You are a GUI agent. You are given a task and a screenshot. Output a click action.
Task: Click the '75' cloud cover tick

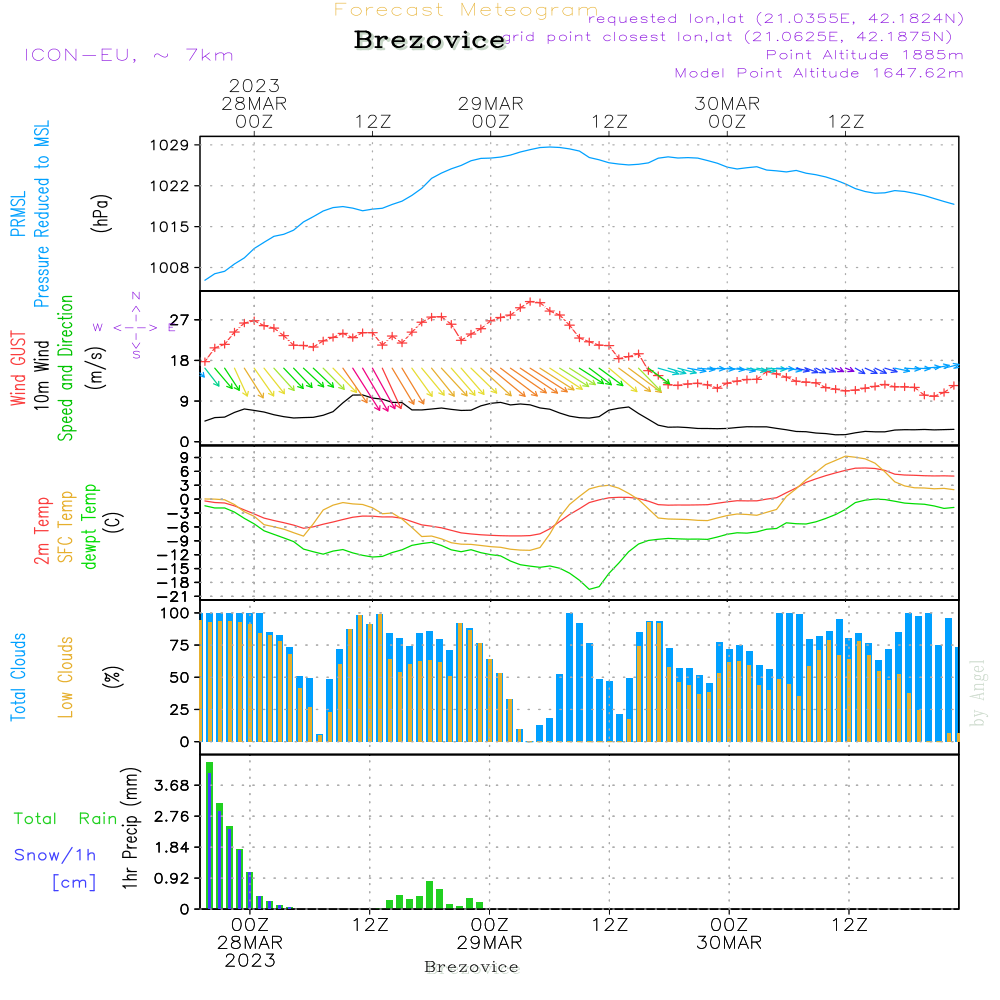(180, 645)
